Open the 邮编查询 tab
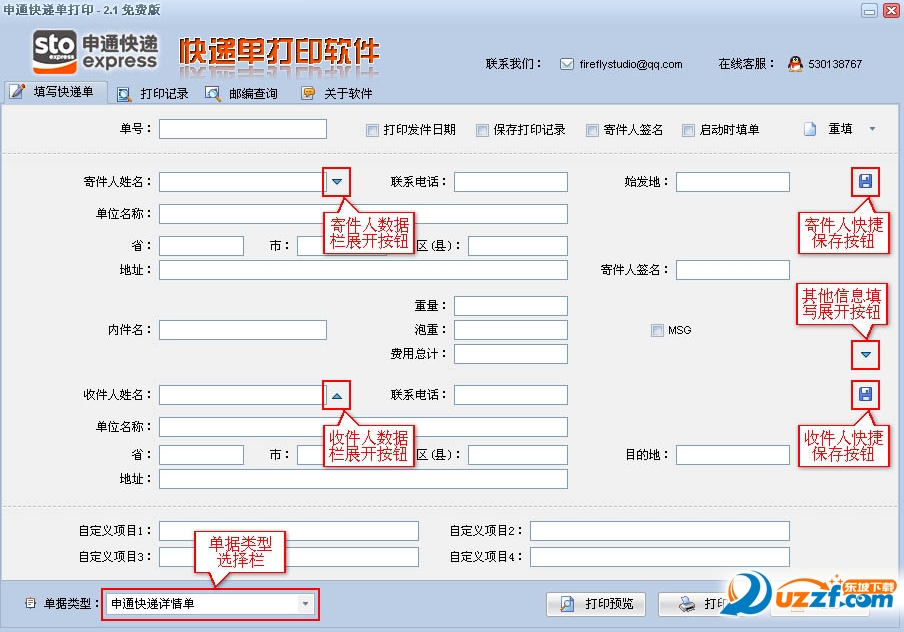The image size is (904, 632). point(242,93)
